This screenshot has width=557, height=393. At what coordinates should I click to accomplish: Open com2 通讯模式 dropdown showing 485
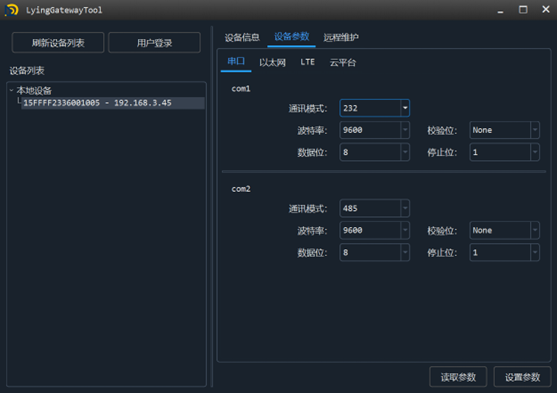point(374,208)
